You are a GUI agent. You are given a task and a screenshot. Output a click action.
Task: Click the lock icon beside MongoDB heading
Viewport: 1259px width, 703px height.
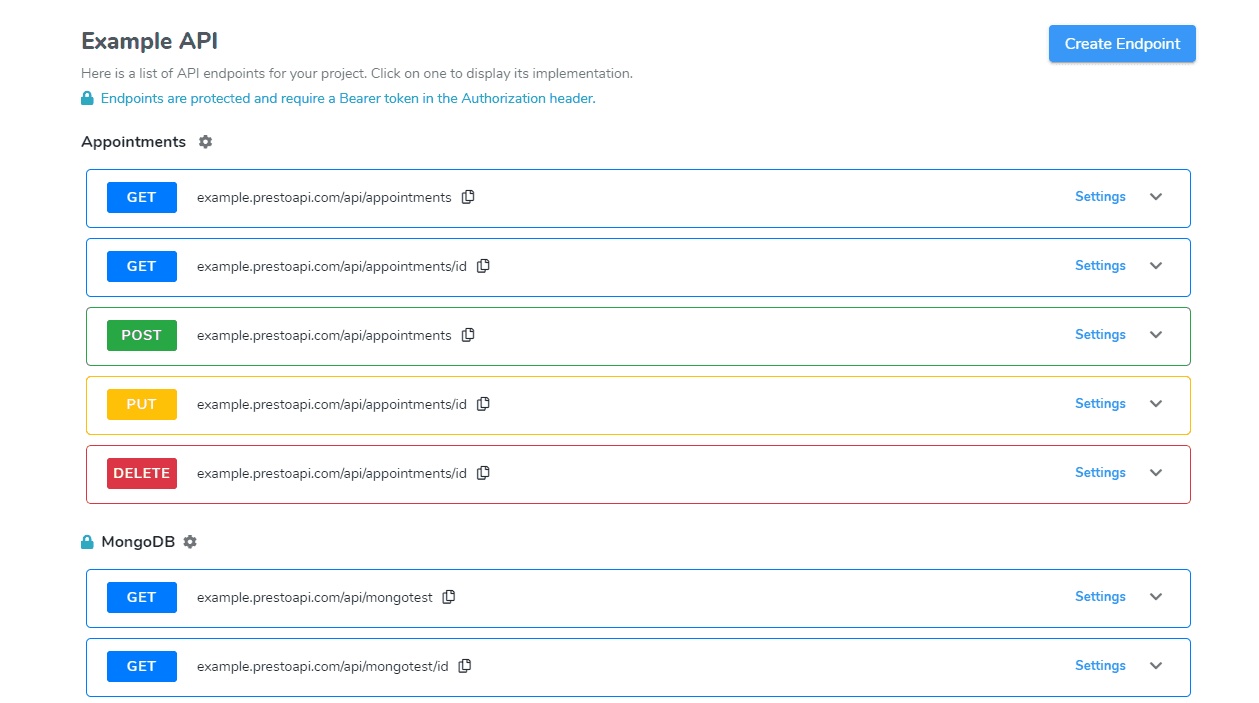(86, 541)
